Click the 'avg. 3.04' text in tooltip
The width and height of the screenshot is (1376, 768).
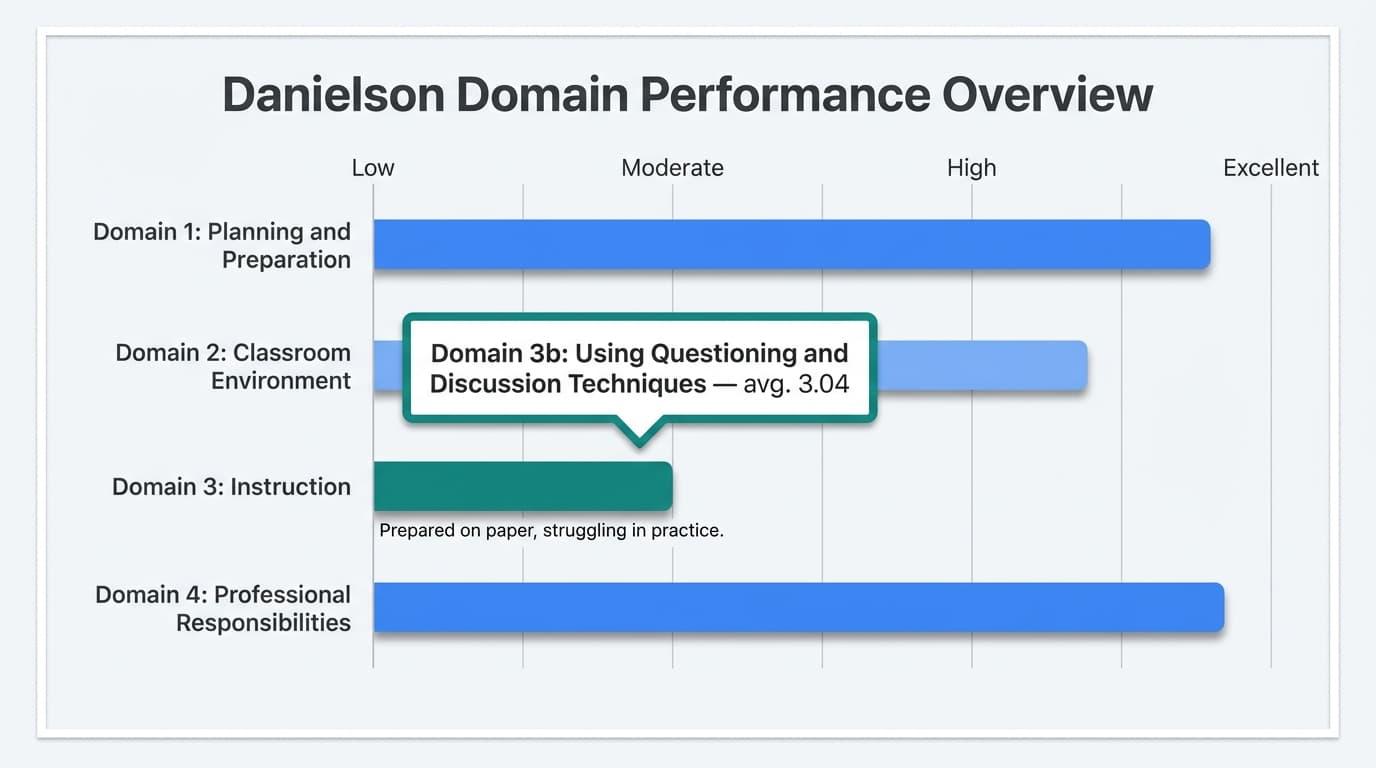click(796, 383)
